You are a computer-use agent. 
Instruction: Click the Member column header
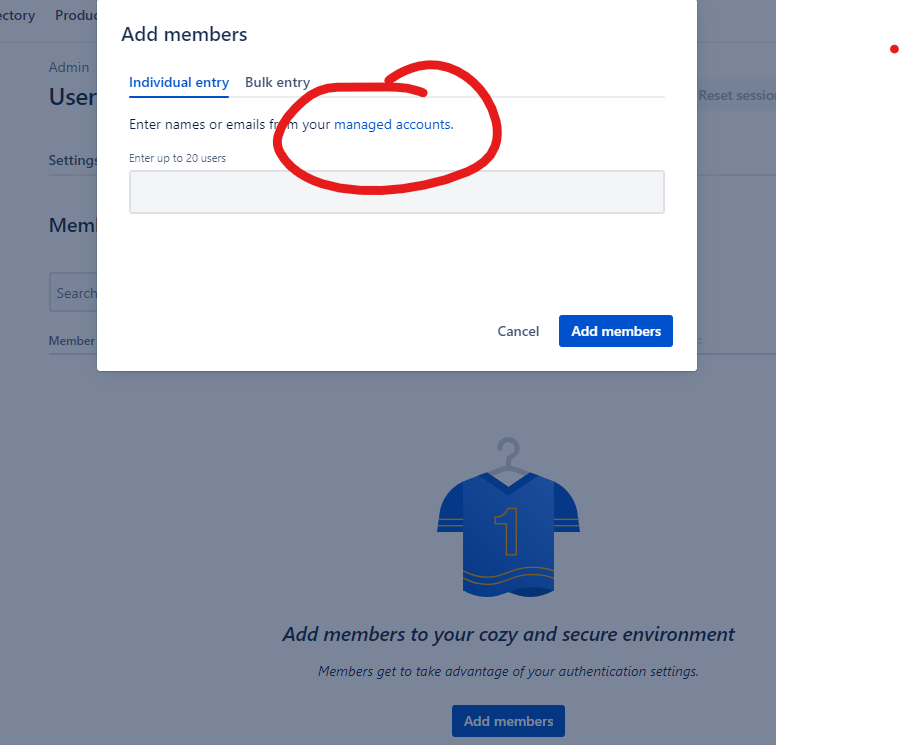tap(72, 341)
